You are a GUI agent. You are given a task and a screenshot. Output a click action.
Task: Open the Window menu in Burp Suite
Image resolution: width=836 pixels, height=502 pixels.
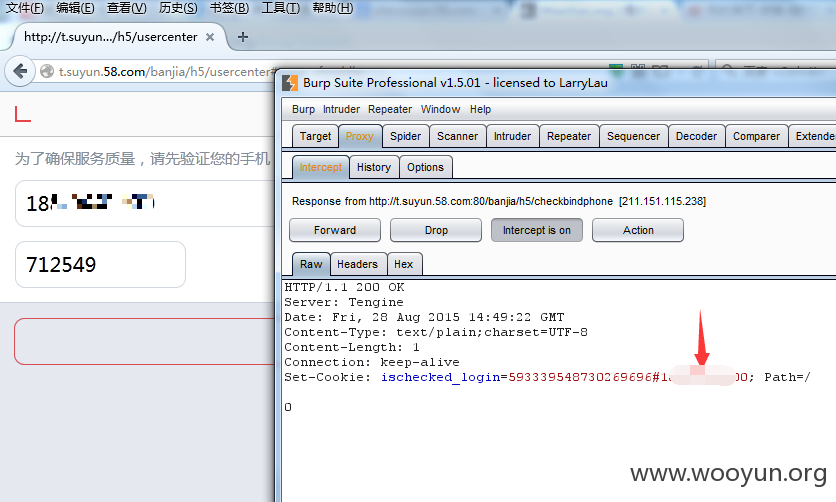440,109
